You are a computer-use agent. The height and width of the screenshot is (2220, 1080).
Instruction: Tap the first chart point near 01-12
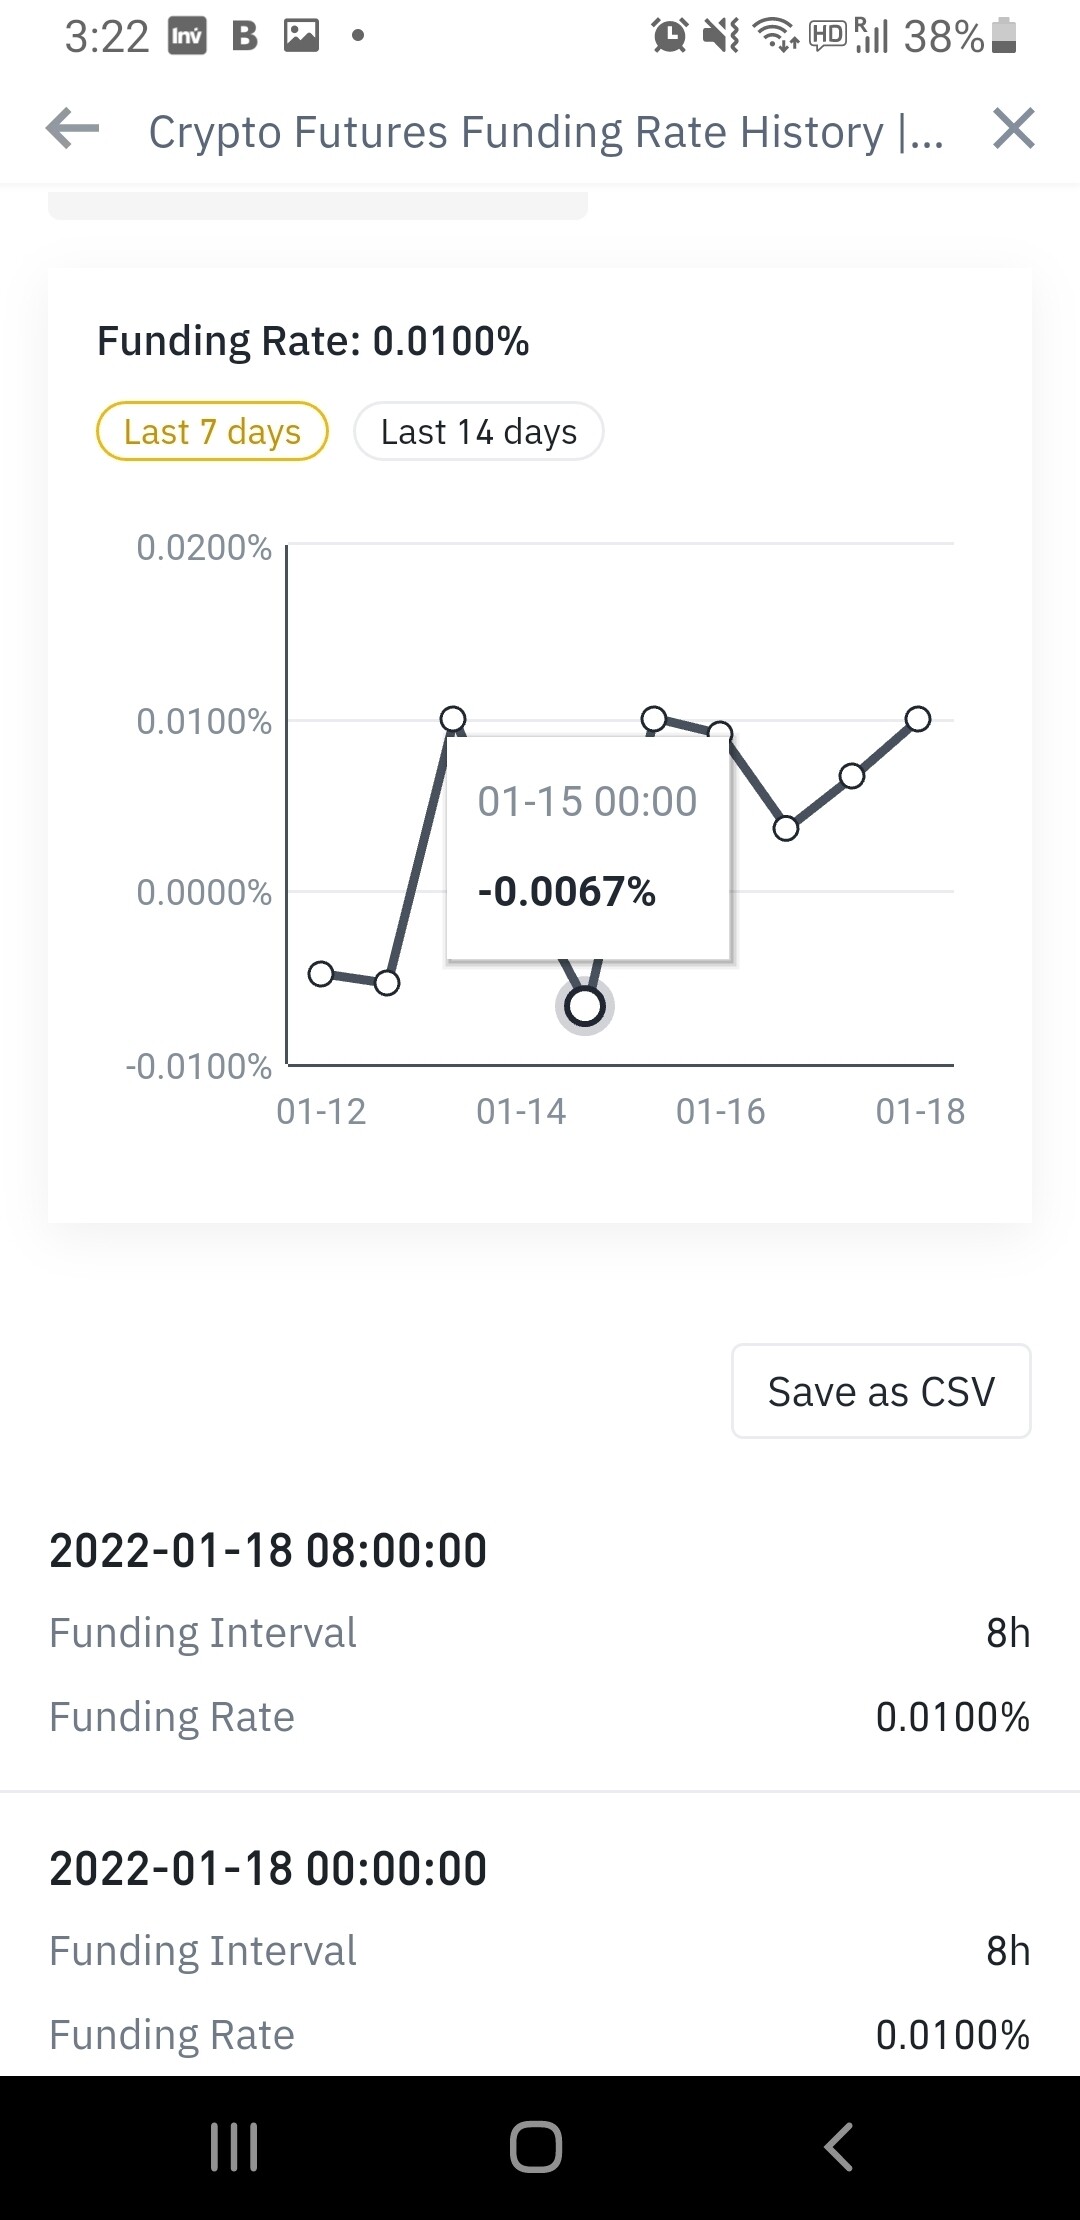click(x=321, y=973)
